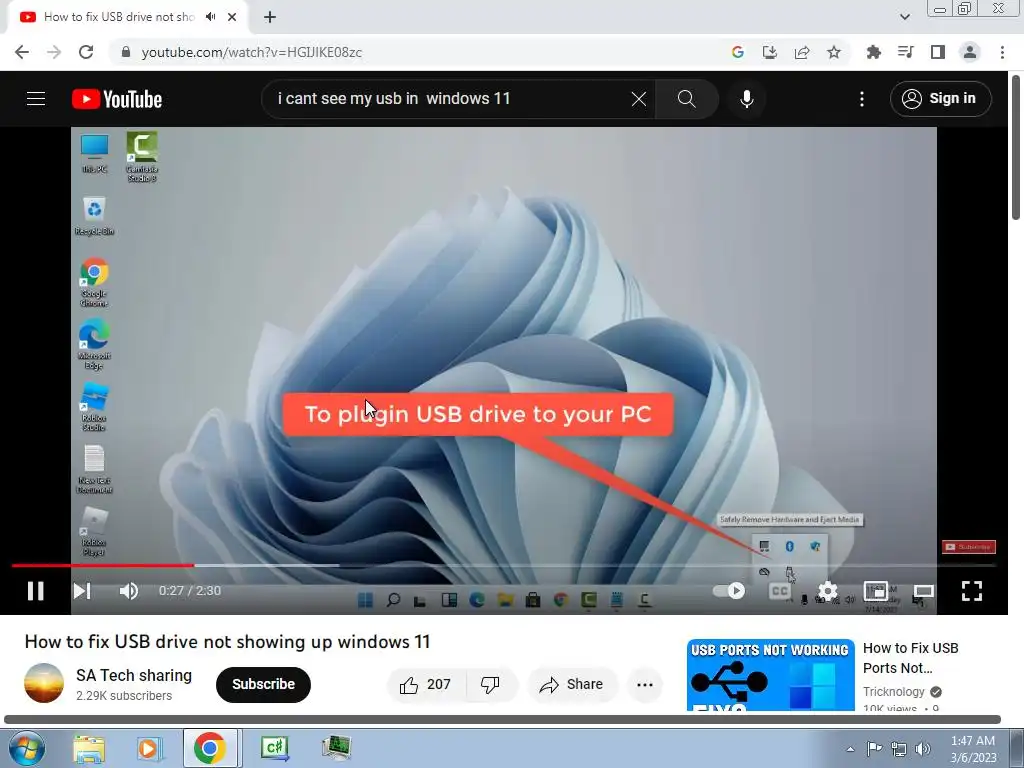The image size is (1024, 768).
Task: Share this page from address bar
Action: click(x=802, y=52)
